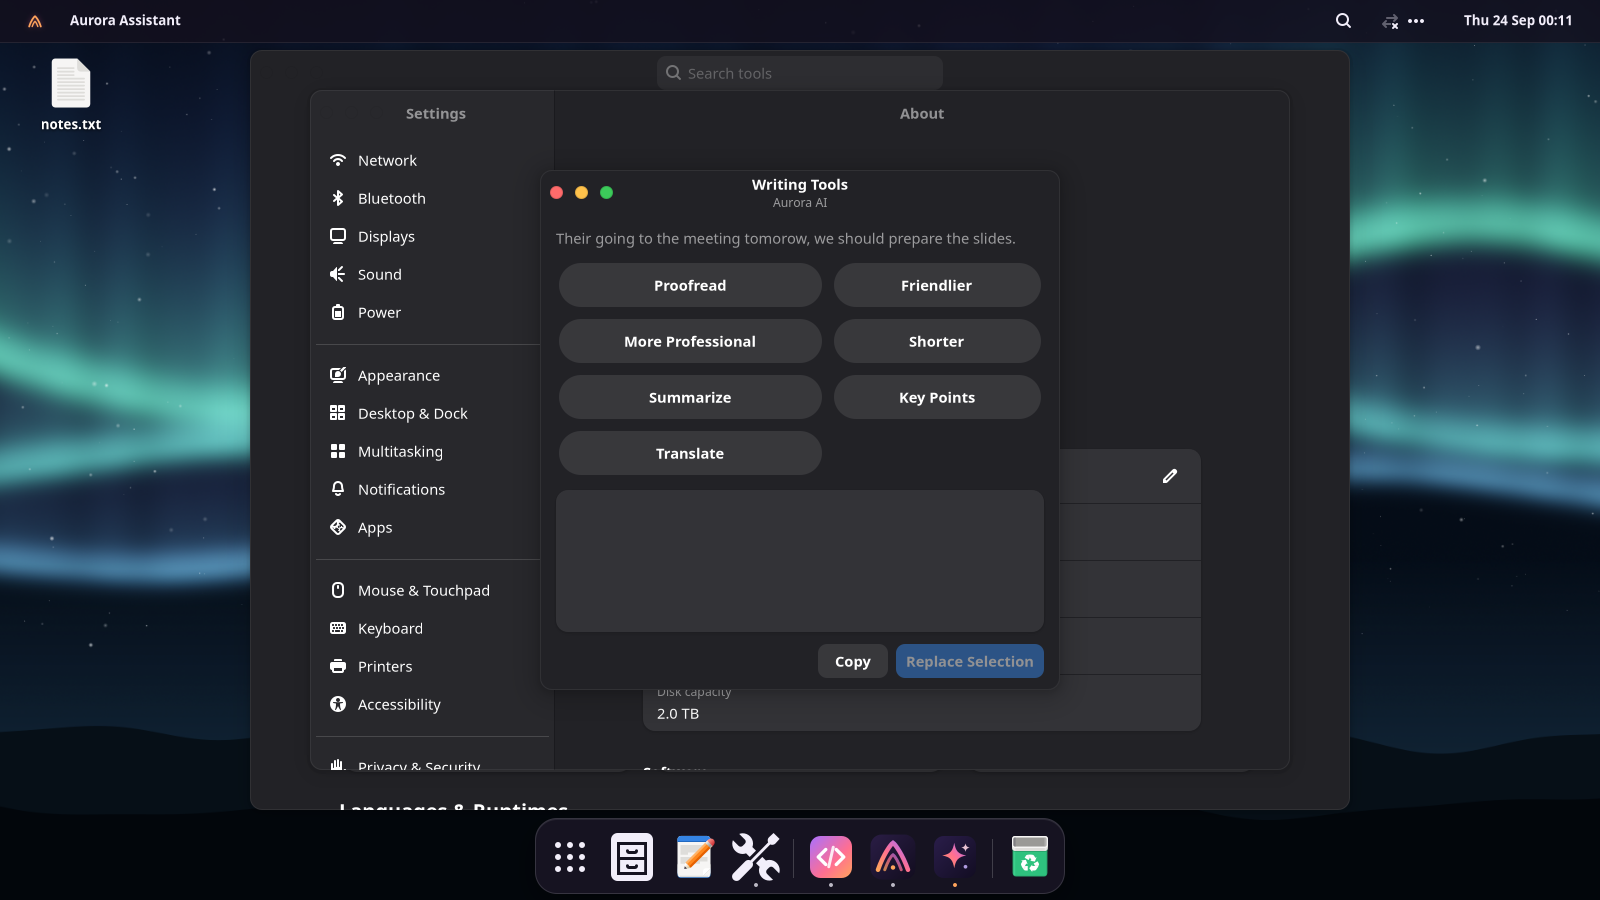The height and width of the screenshot is (900, 1600).
Task: Launch the file manager from the dock
Action: (632, 857)
